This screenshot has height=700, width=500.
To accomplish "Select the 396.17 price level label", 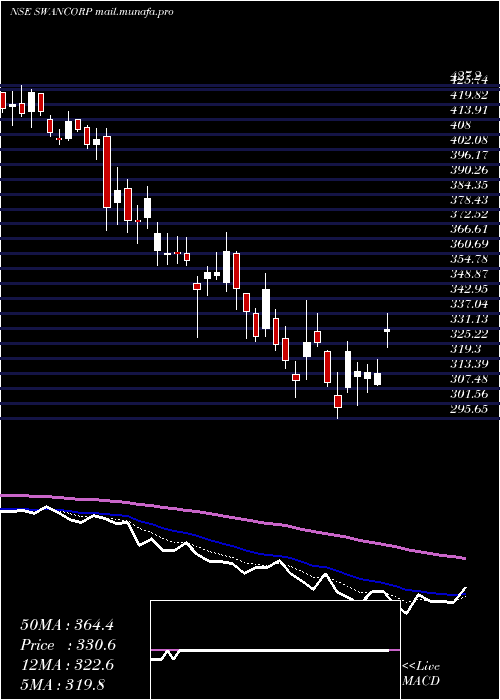I will point(470,155).
